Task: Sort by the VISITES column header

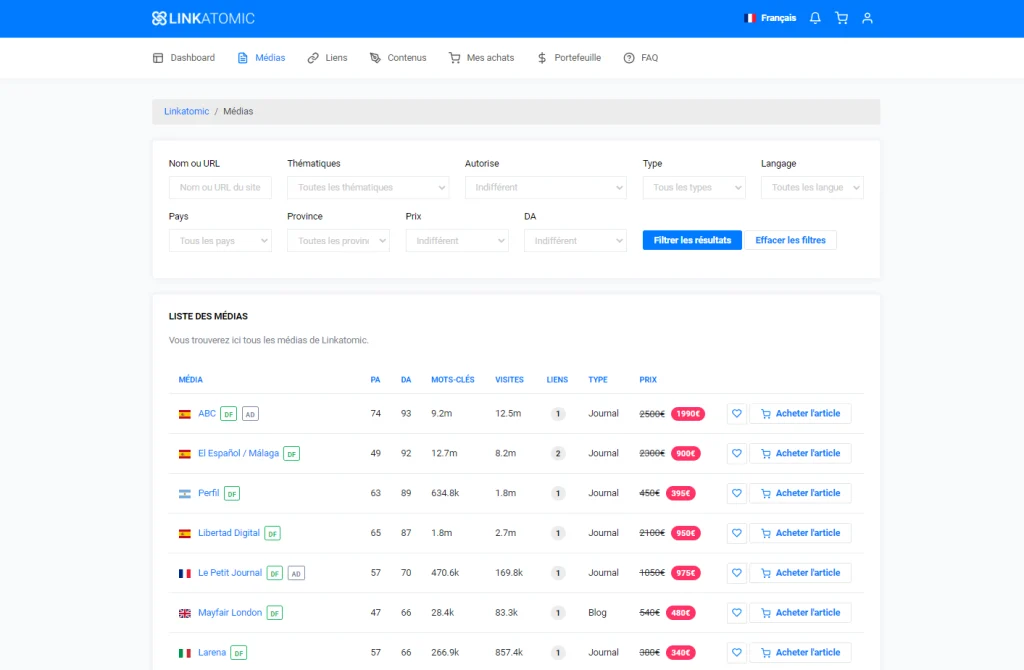Action: [x=509, y=379]
